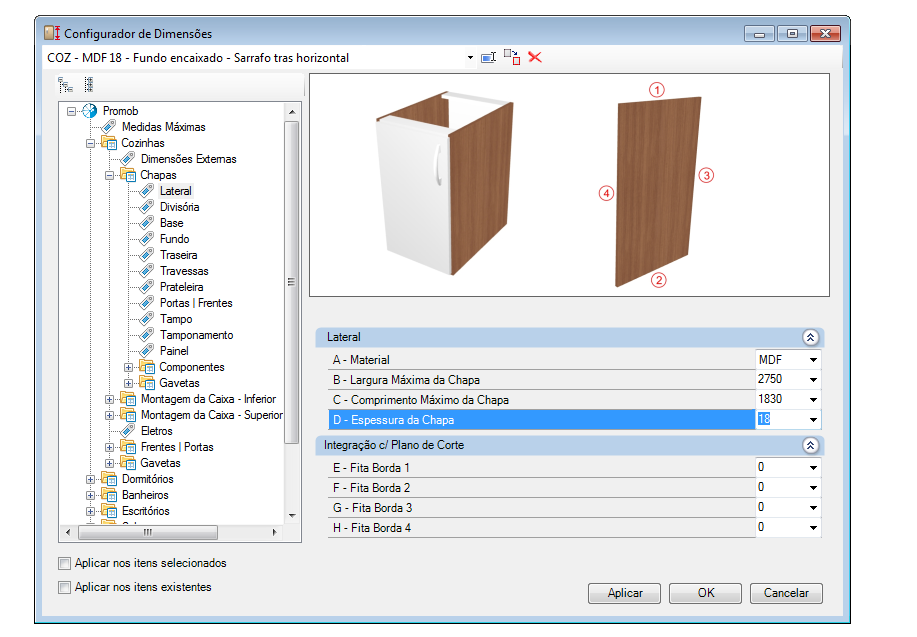Collapse the Chapas tree node
917x637 pixels.
(109, 175)
